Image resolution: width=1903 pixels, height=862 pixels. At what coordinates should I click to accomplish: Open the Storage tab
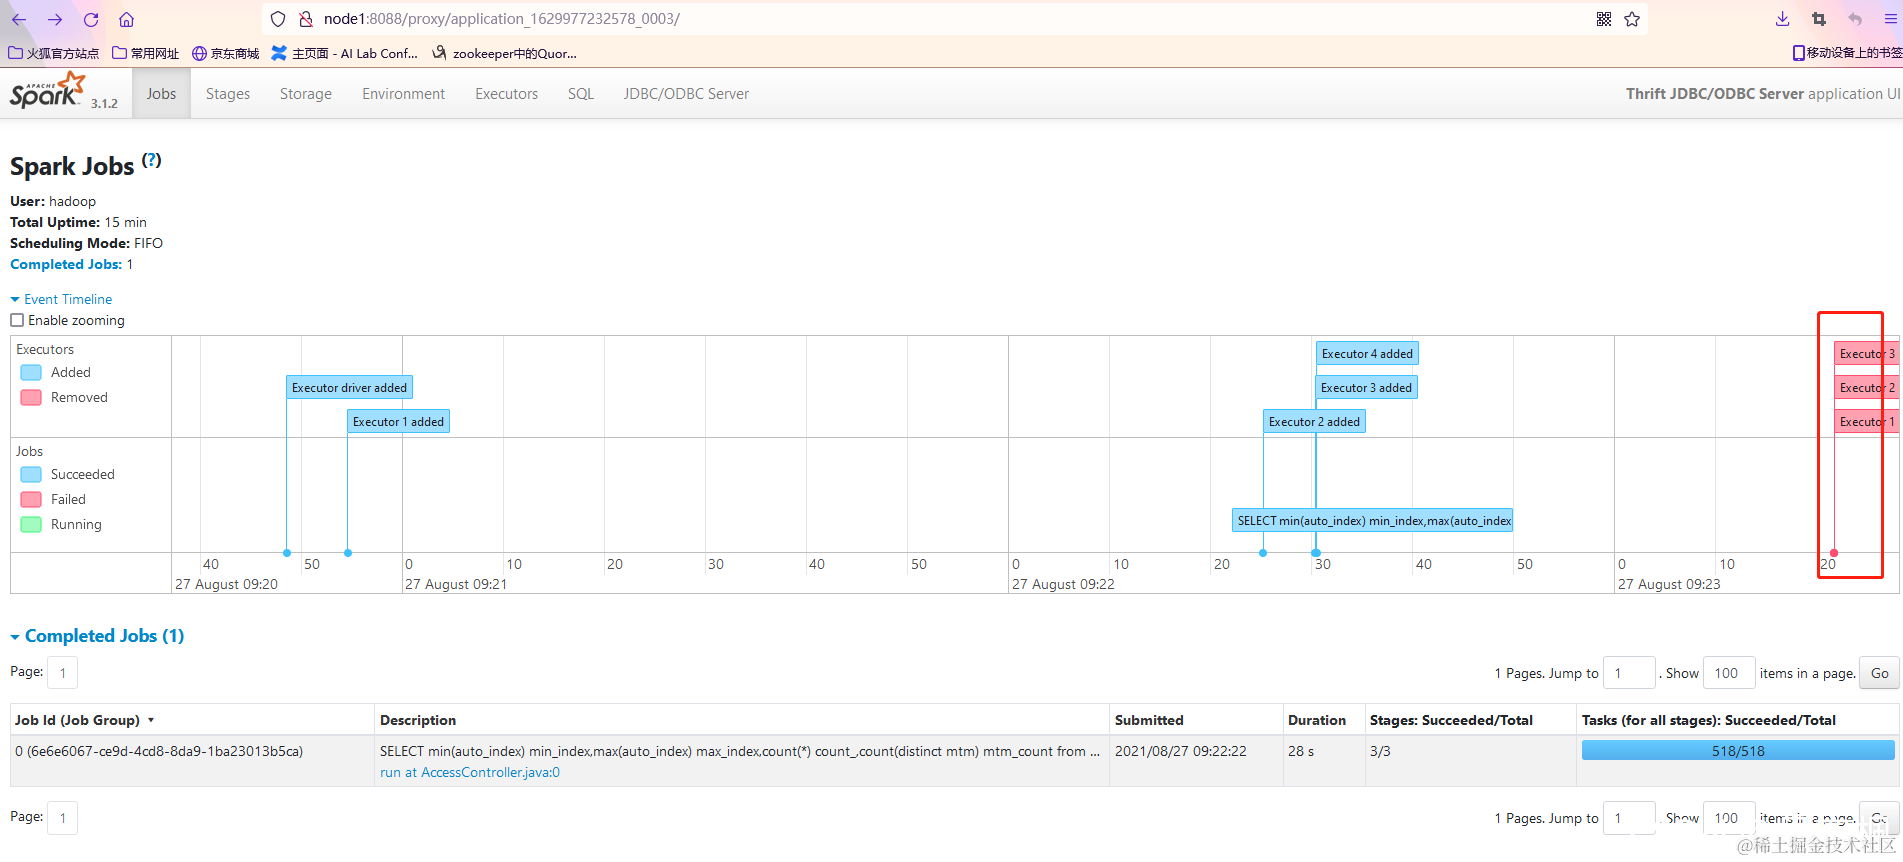(x=306, y=94)
